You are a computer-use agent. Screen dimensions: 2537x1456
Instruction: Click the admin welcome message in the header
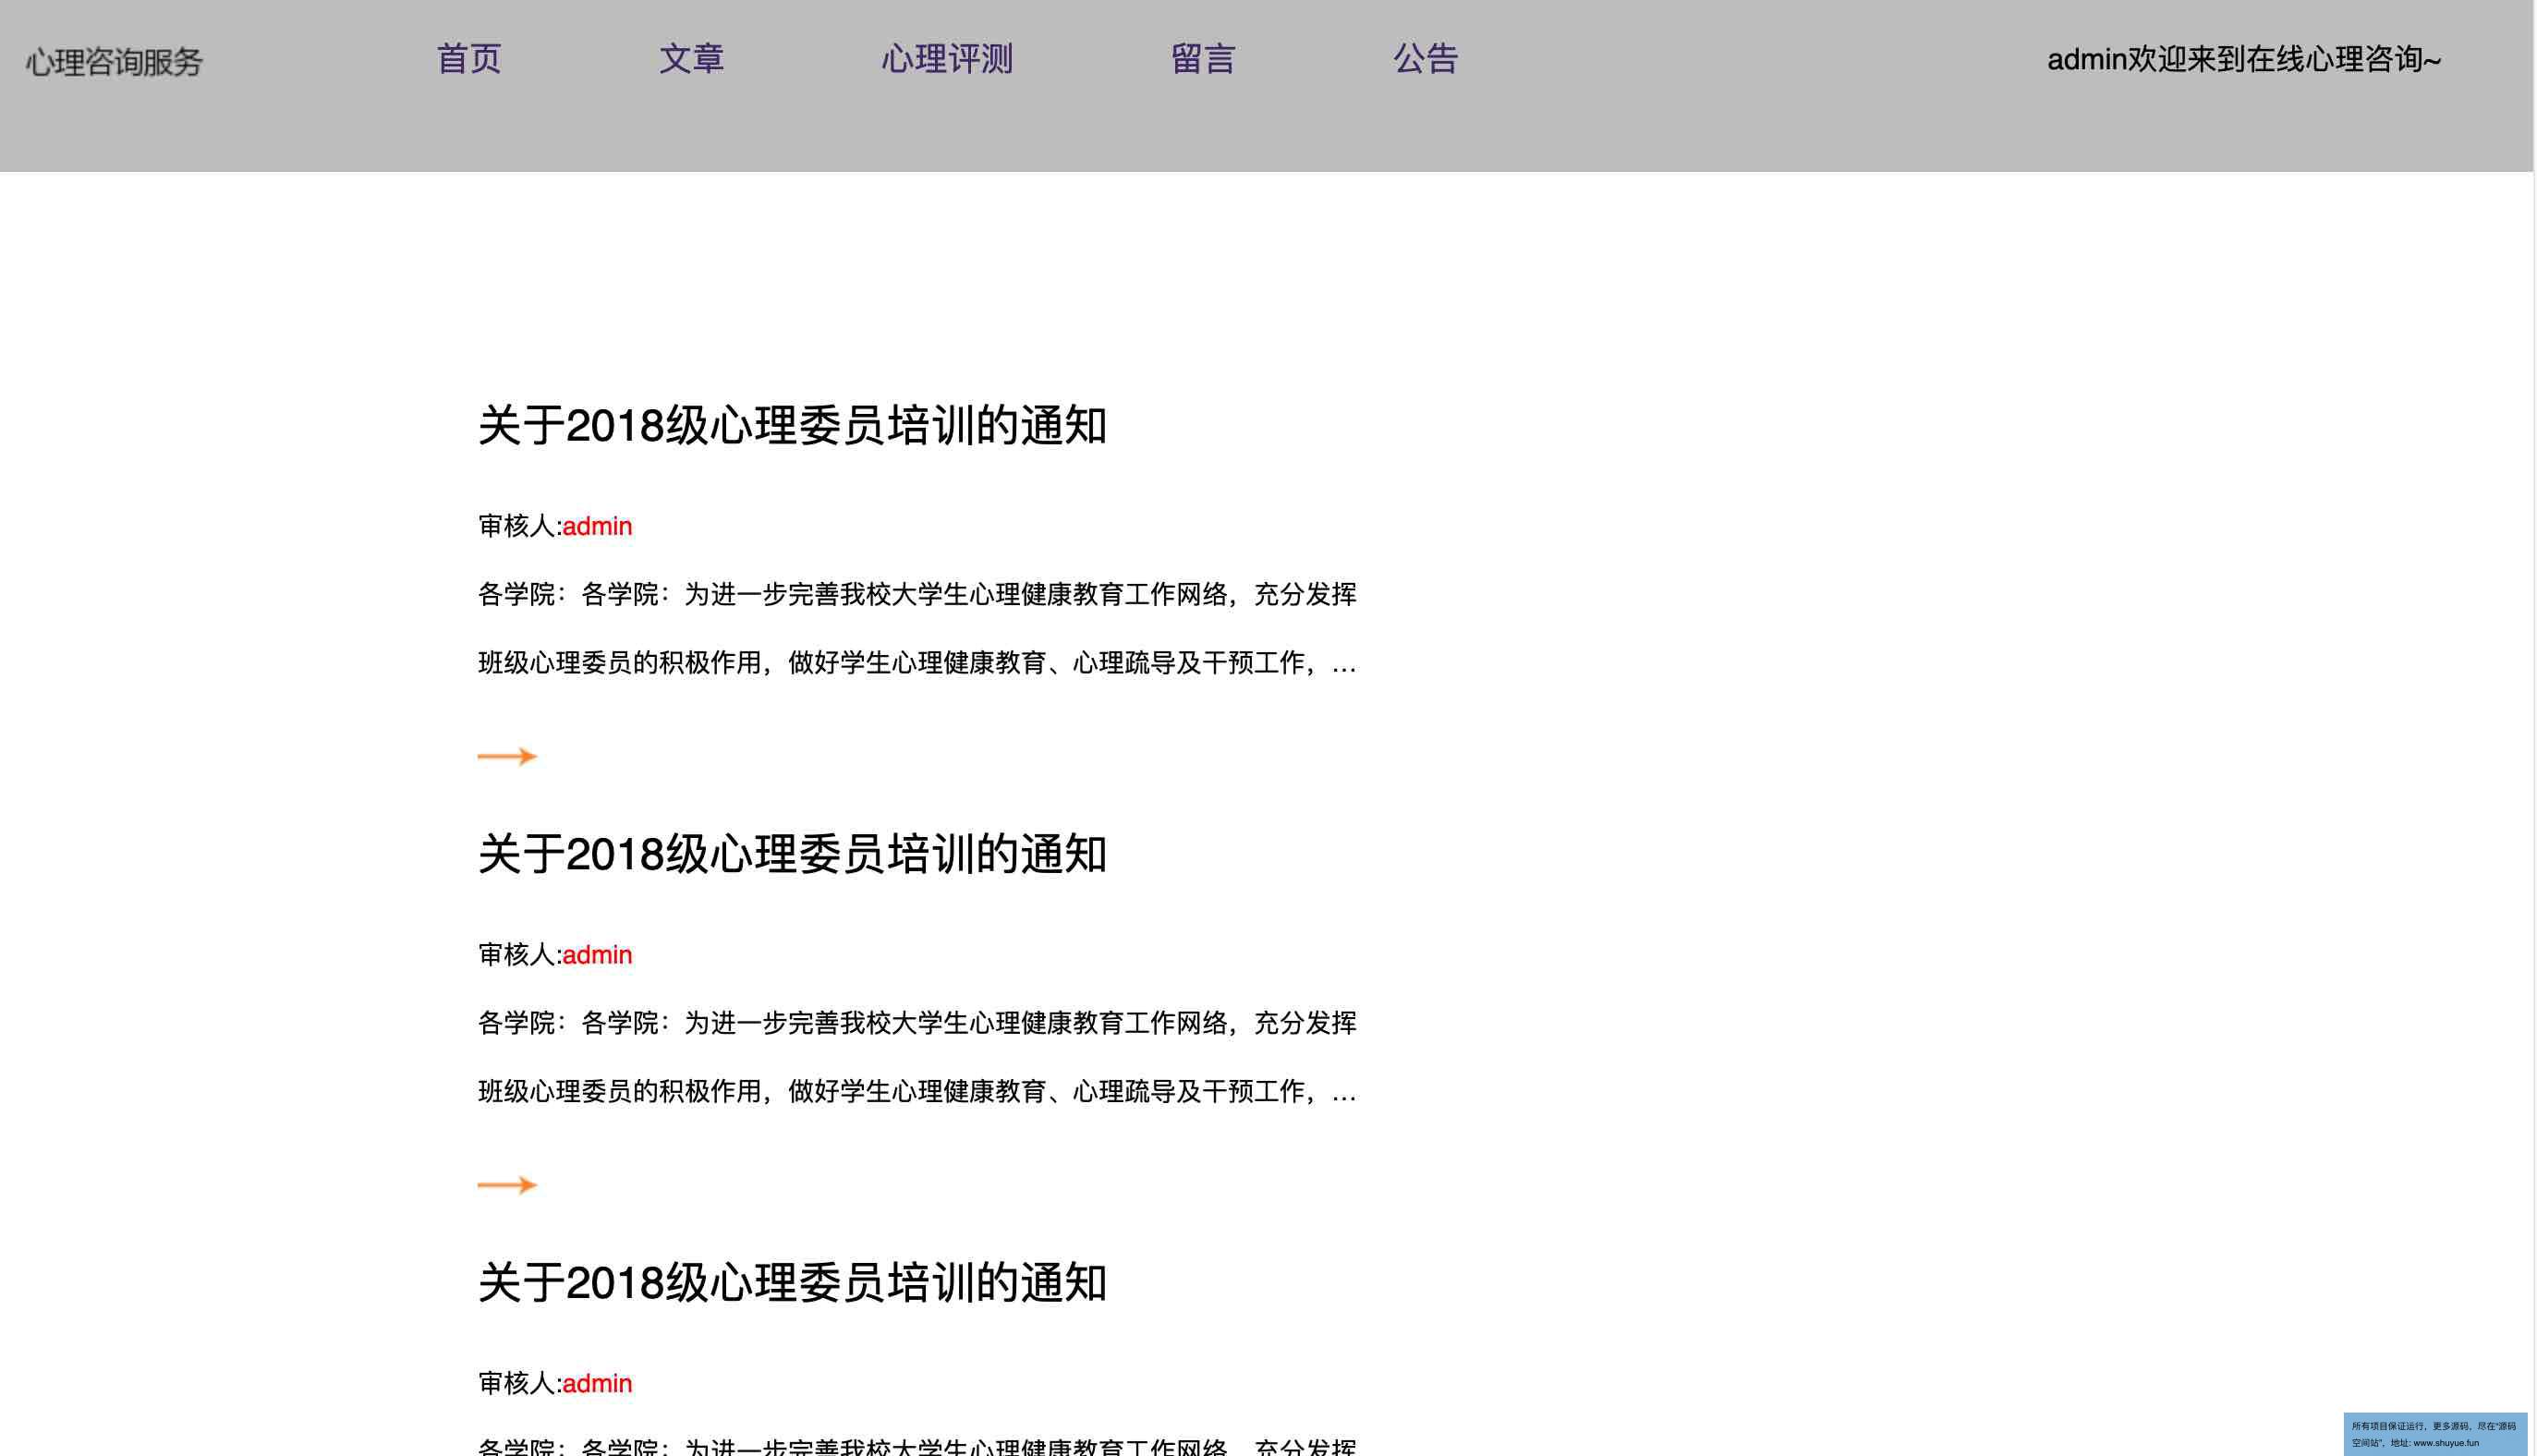[2243, 60]
